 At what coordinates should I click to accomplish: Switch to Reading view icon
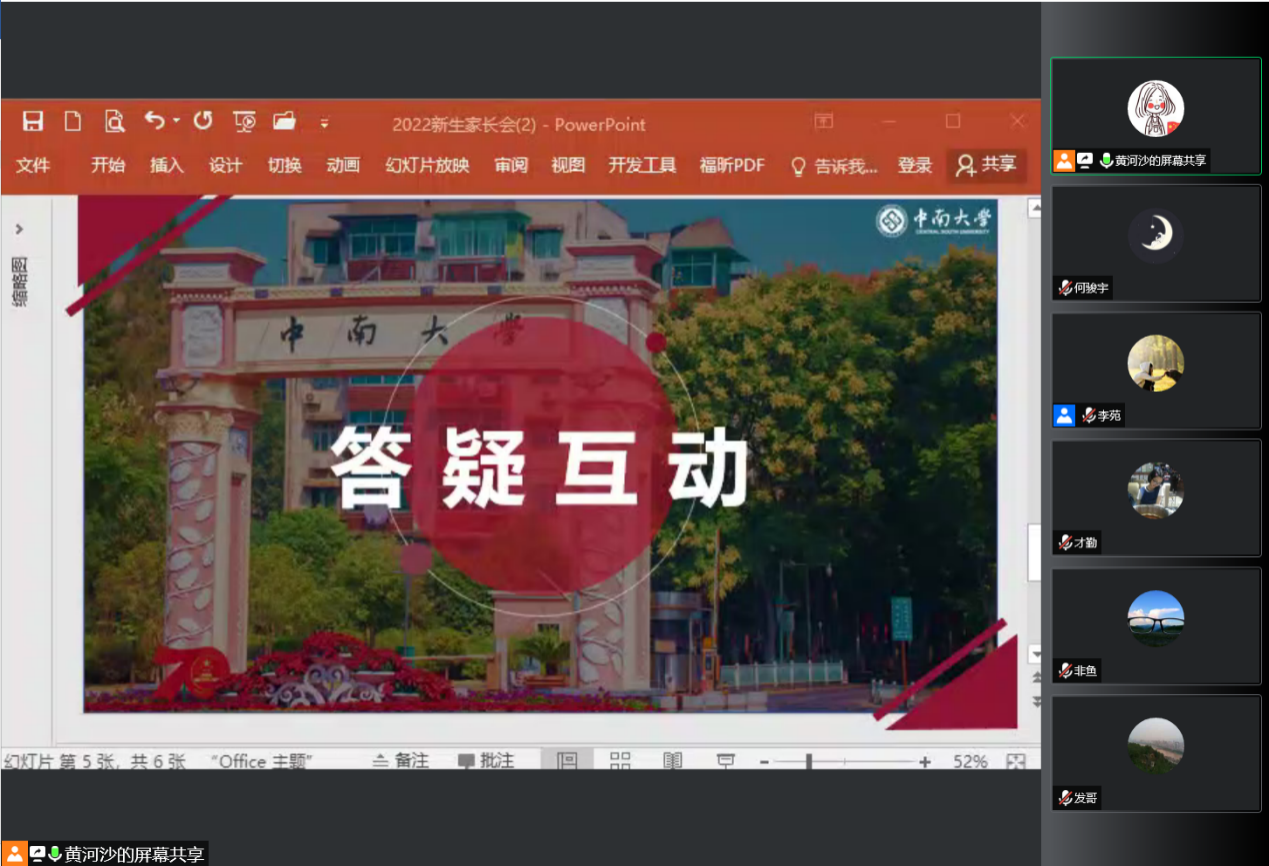coord(673,761)
